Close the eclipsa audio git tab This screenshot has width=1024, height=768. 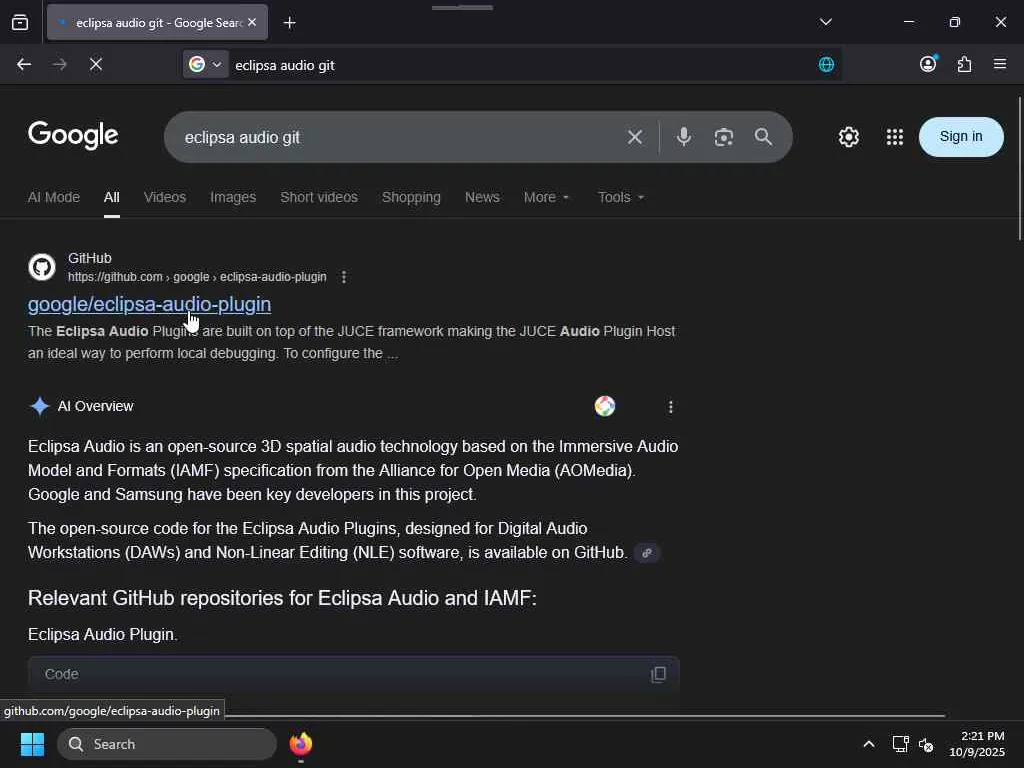tap(252, 22)
